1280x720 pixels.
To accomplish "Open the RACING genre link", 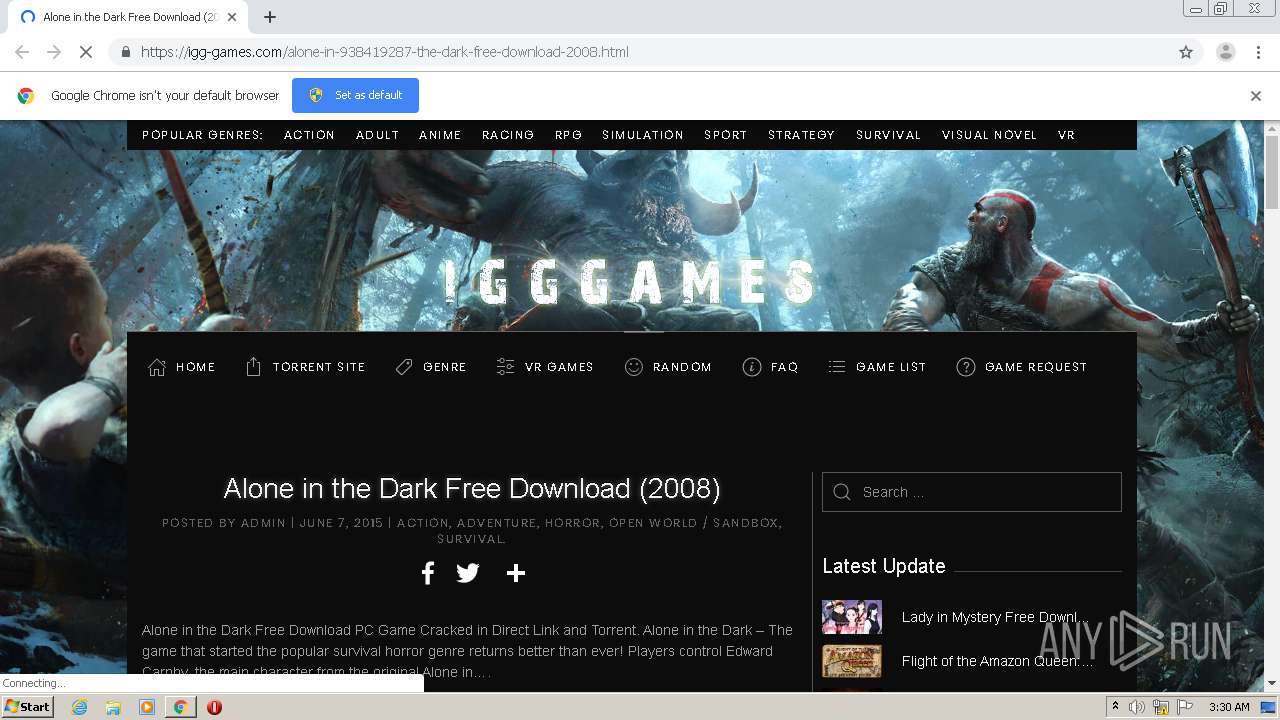I will coord(508,135).
